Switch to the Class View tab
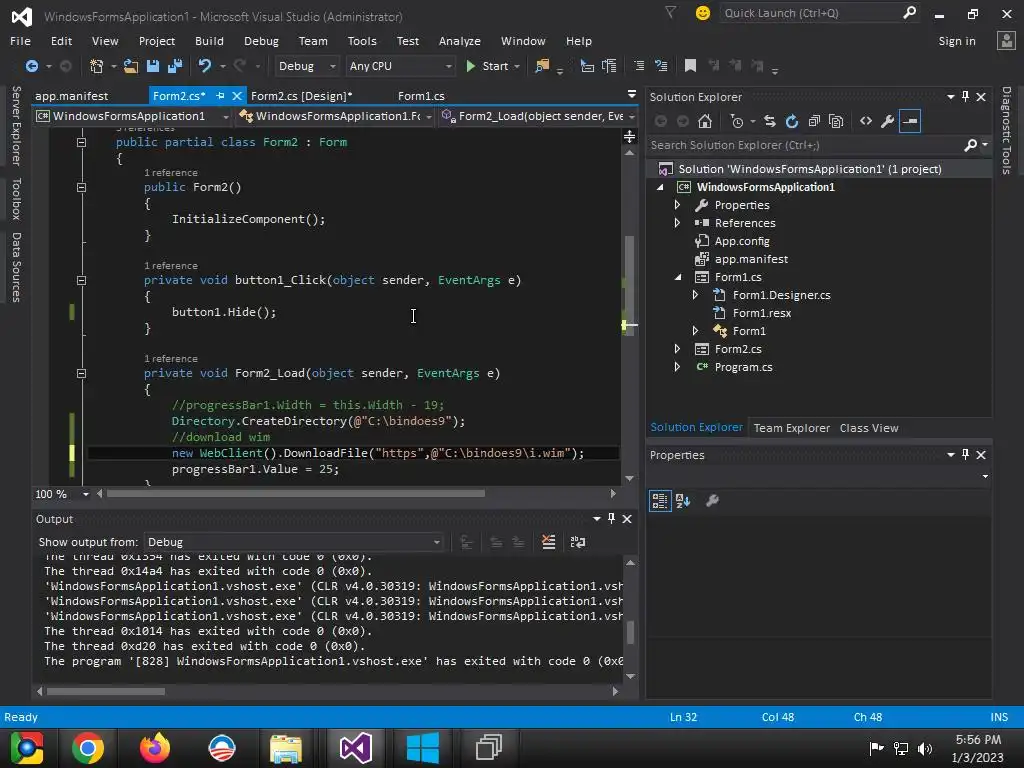This screenshot has width=1024, height=768. click(869, 428)
